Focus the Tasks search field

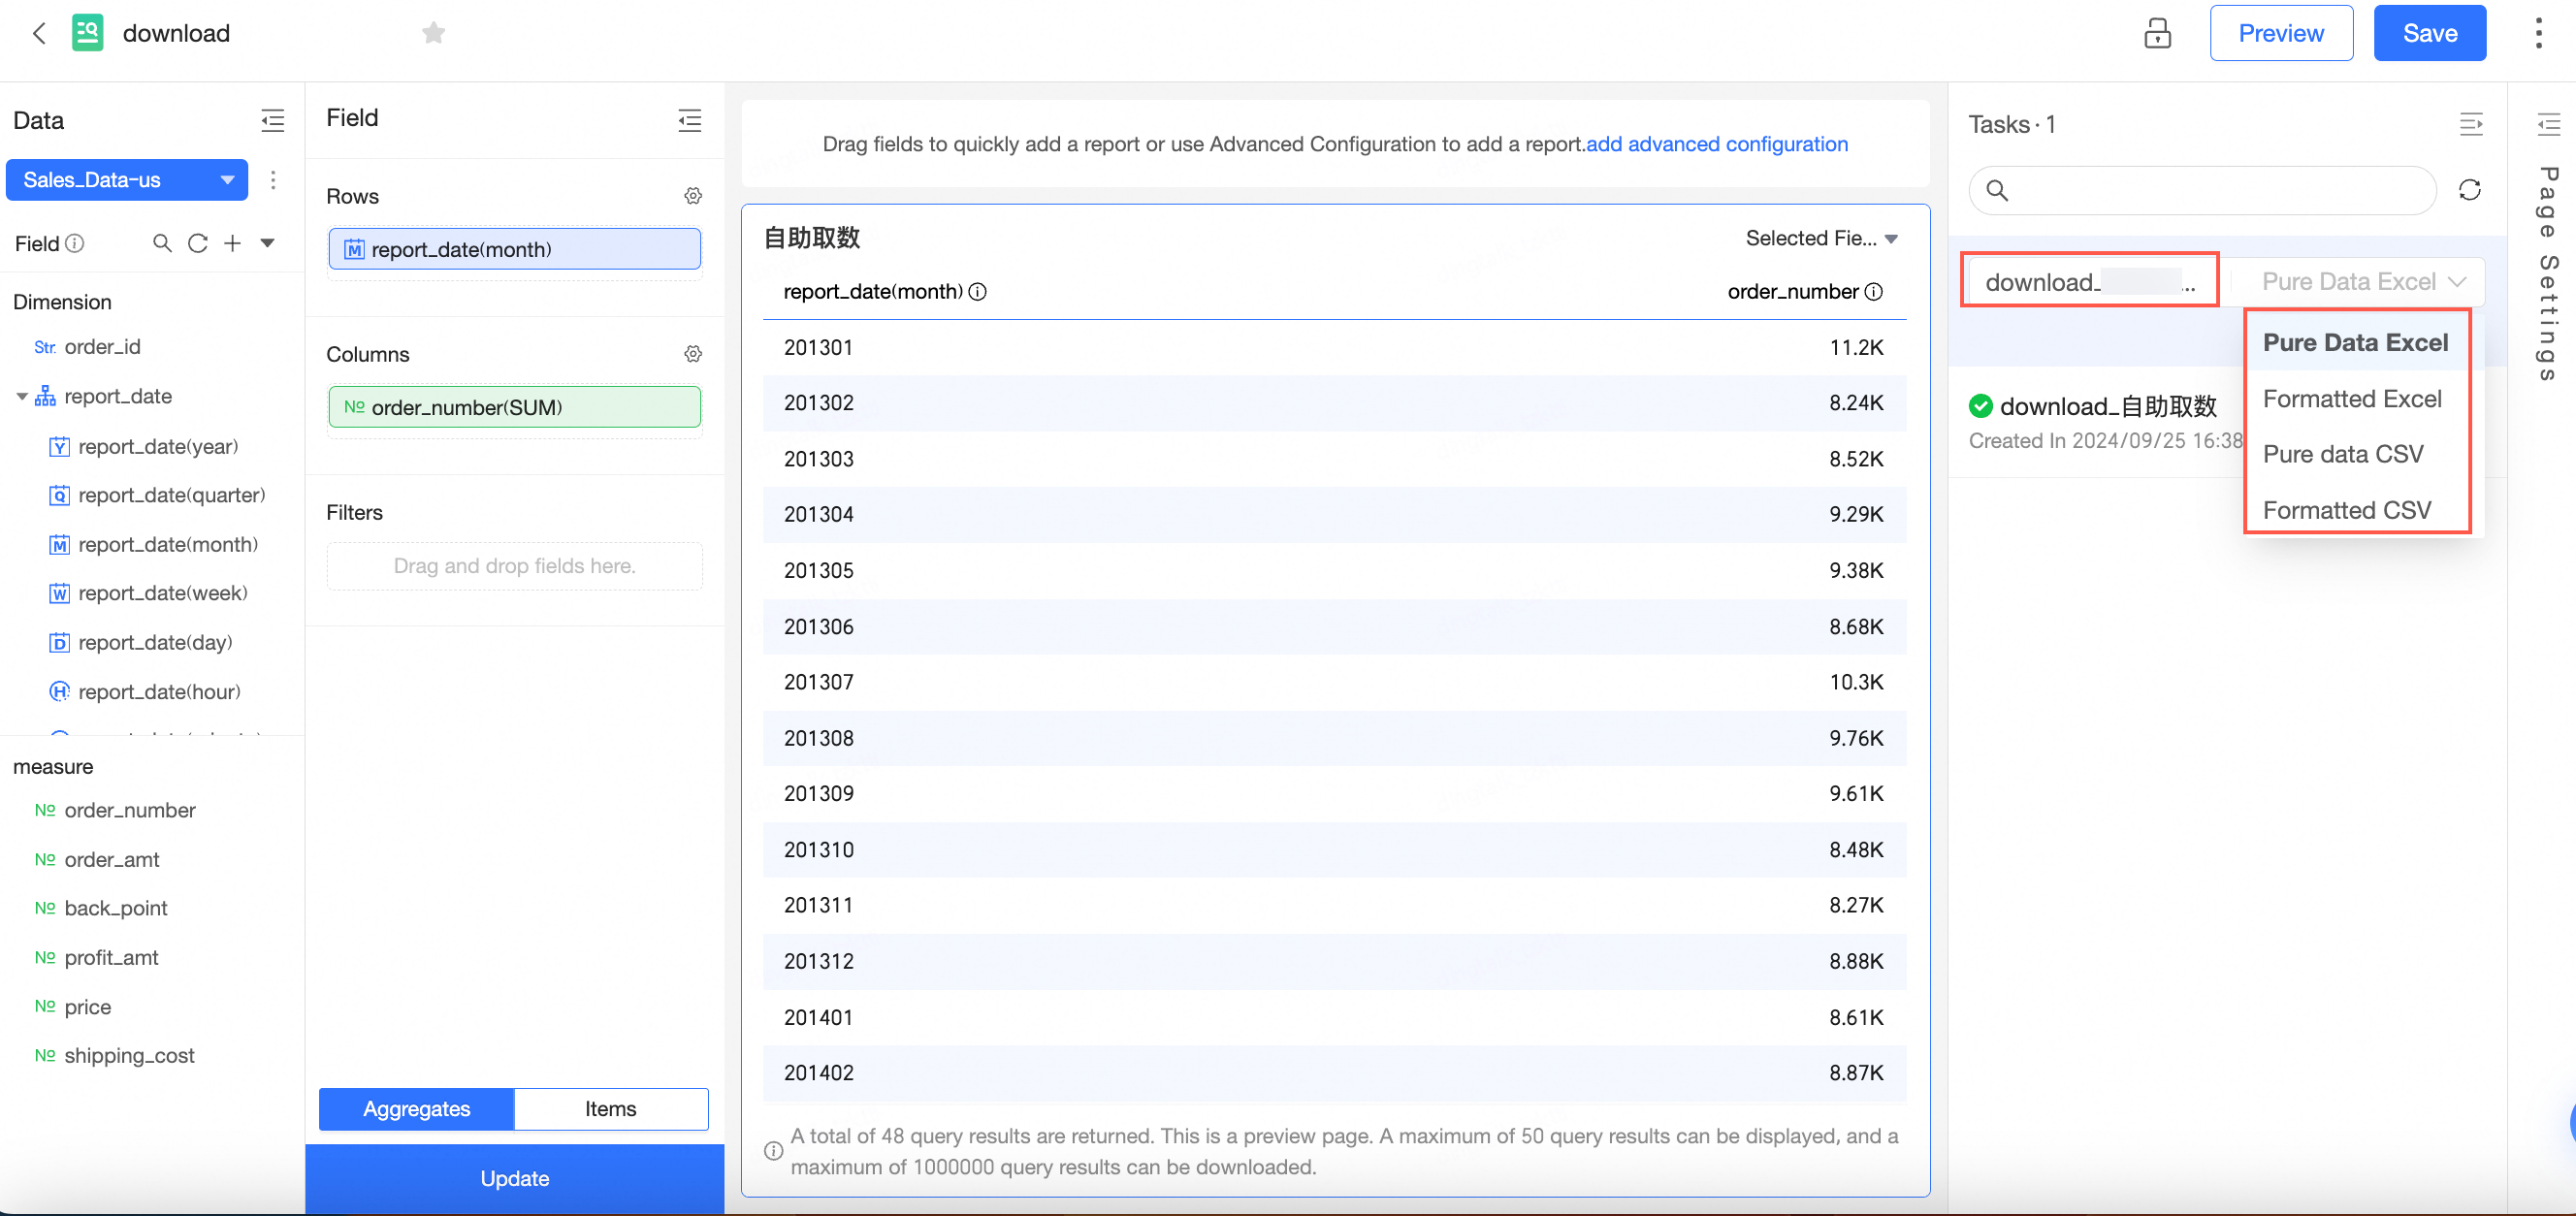click(2202, 190)
